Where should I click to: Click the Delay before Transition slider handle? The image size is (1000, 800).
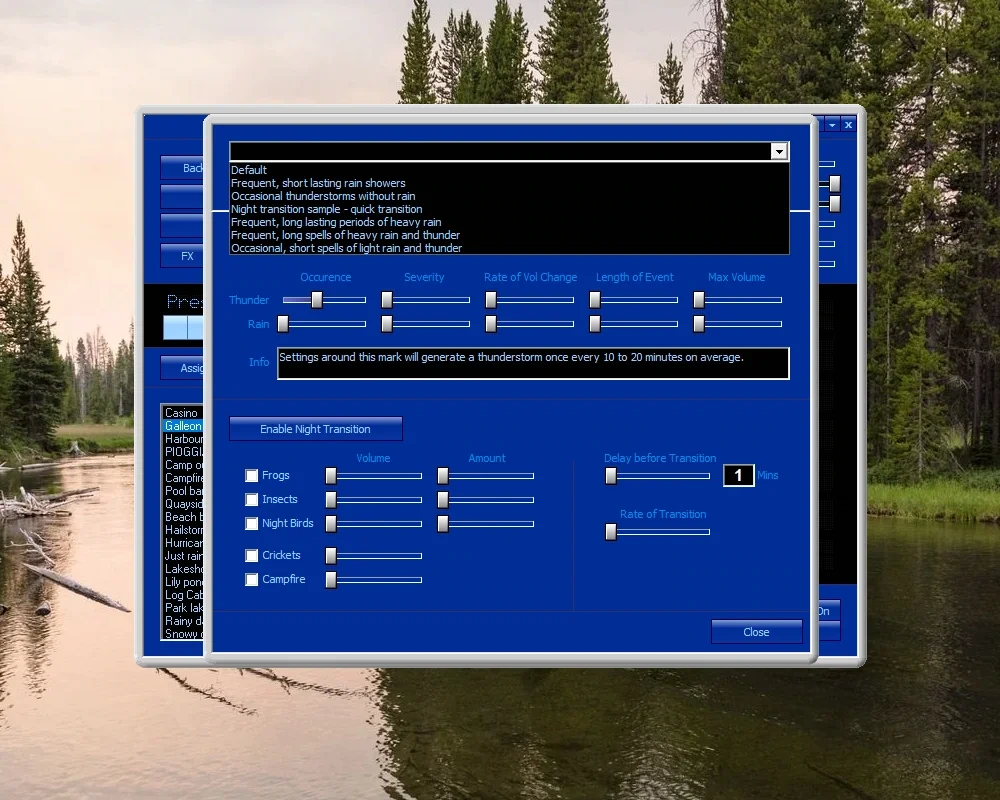pos(611,476)
